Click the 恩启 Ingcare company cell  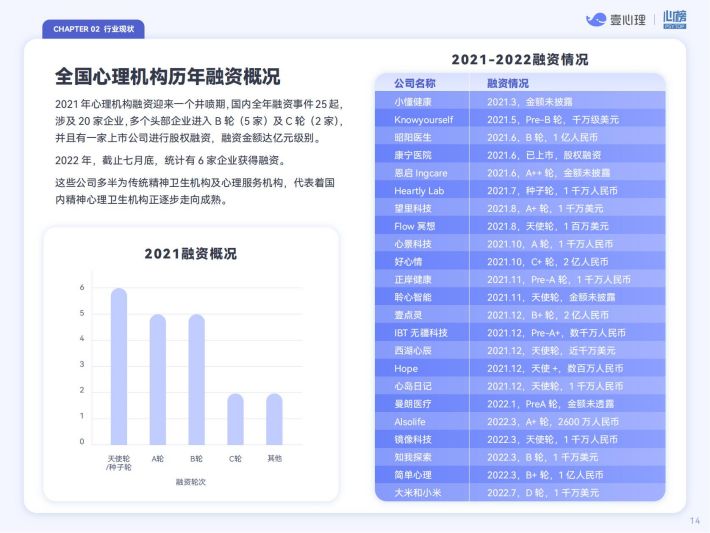pos(421,173)
